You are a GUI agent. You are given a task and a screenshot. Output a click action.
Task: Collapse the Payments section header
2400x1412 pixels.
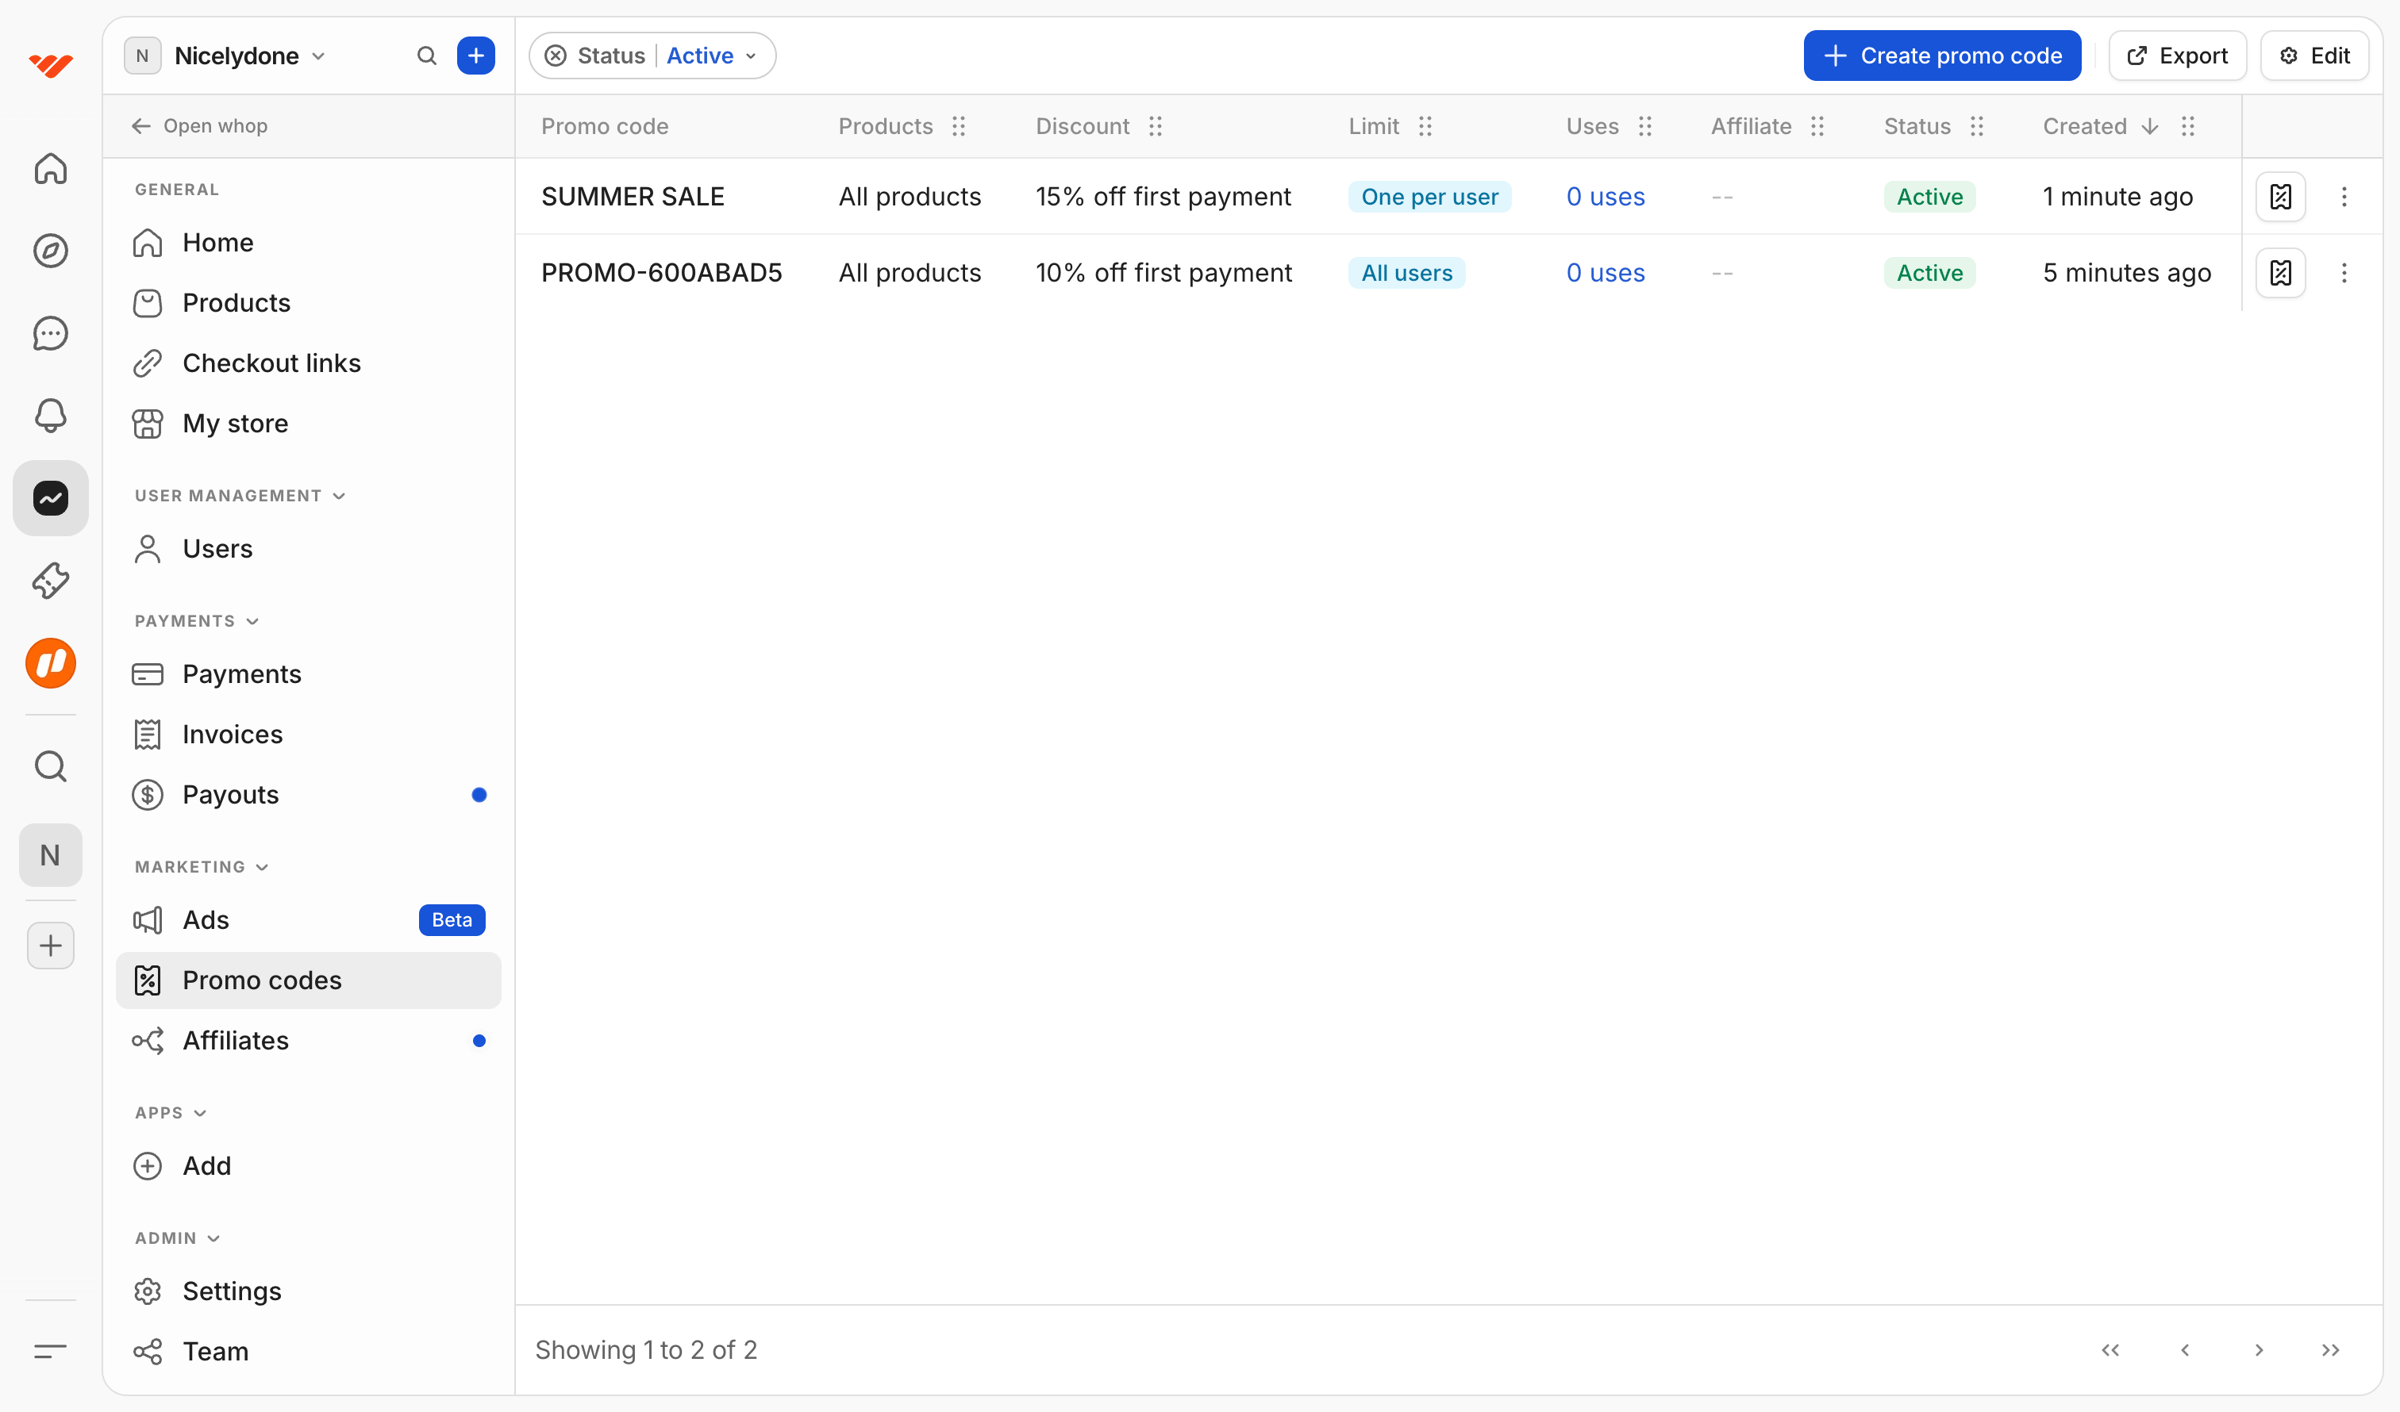(x=197, y=621)
